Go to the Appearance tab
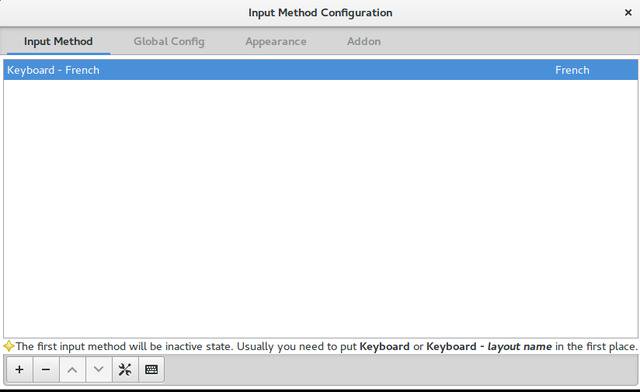The height and width of the screenshot is (392, 640). click(x=276, y=41)
